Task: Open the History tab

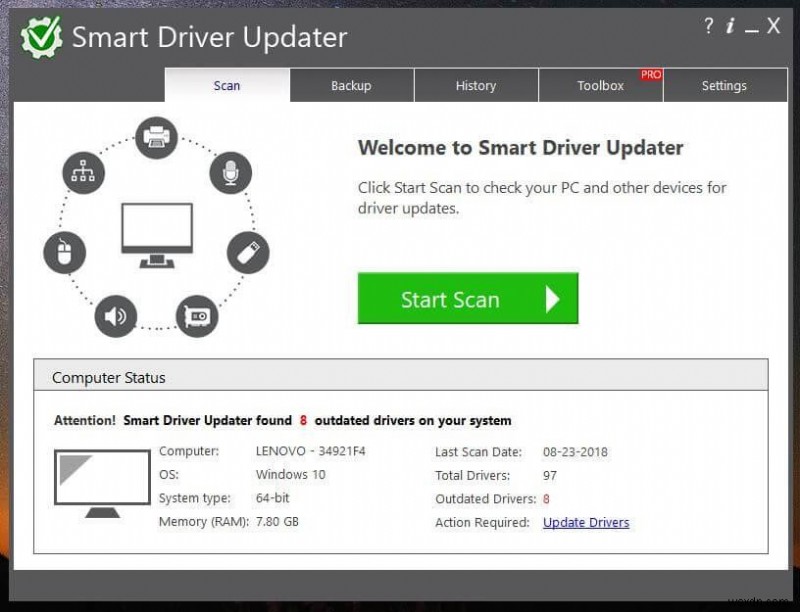Action: 476,85
